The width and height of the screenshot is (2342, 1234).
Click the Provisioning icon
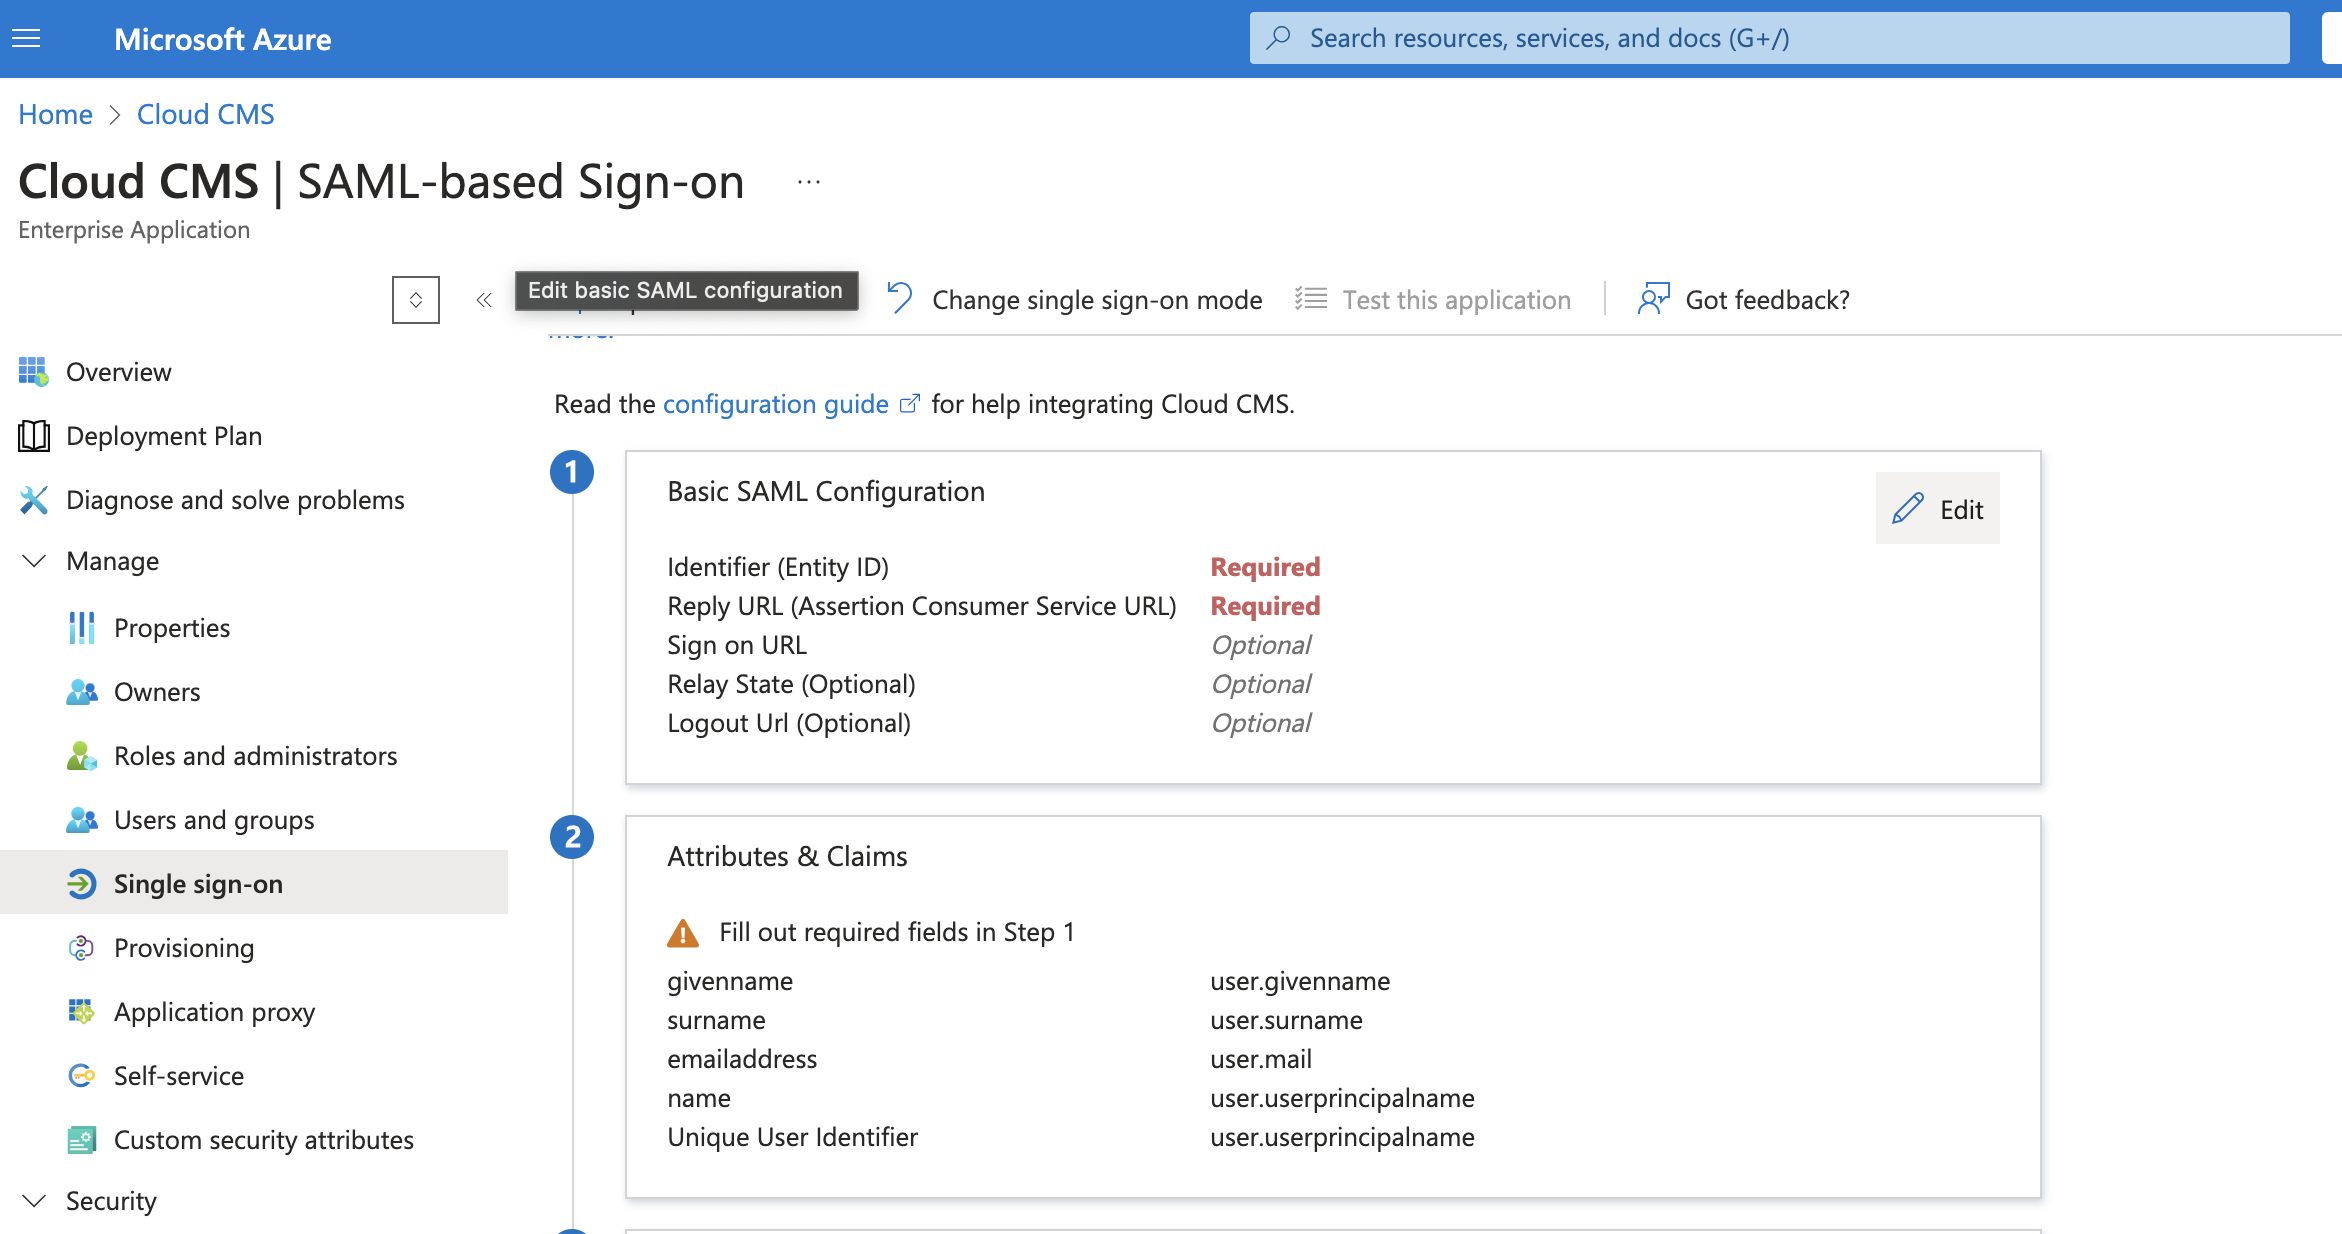coord(81,948)
